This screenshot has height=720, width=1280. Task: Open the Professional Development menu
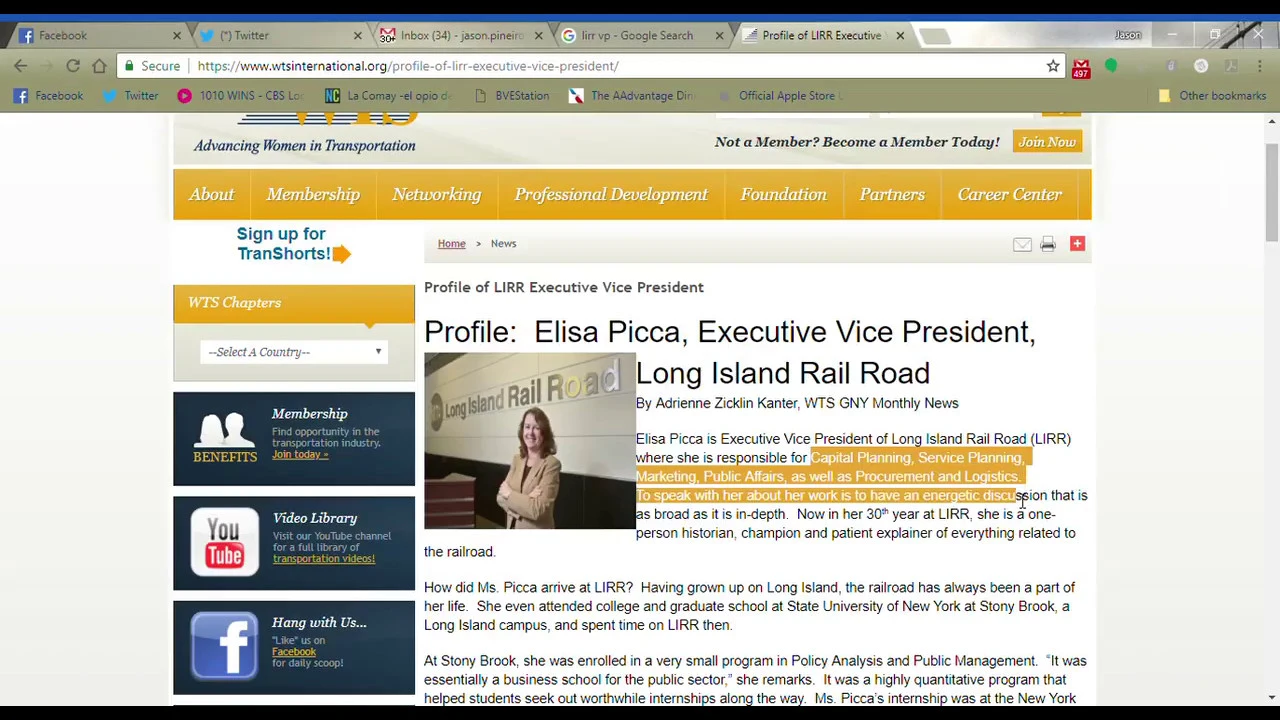611,195
